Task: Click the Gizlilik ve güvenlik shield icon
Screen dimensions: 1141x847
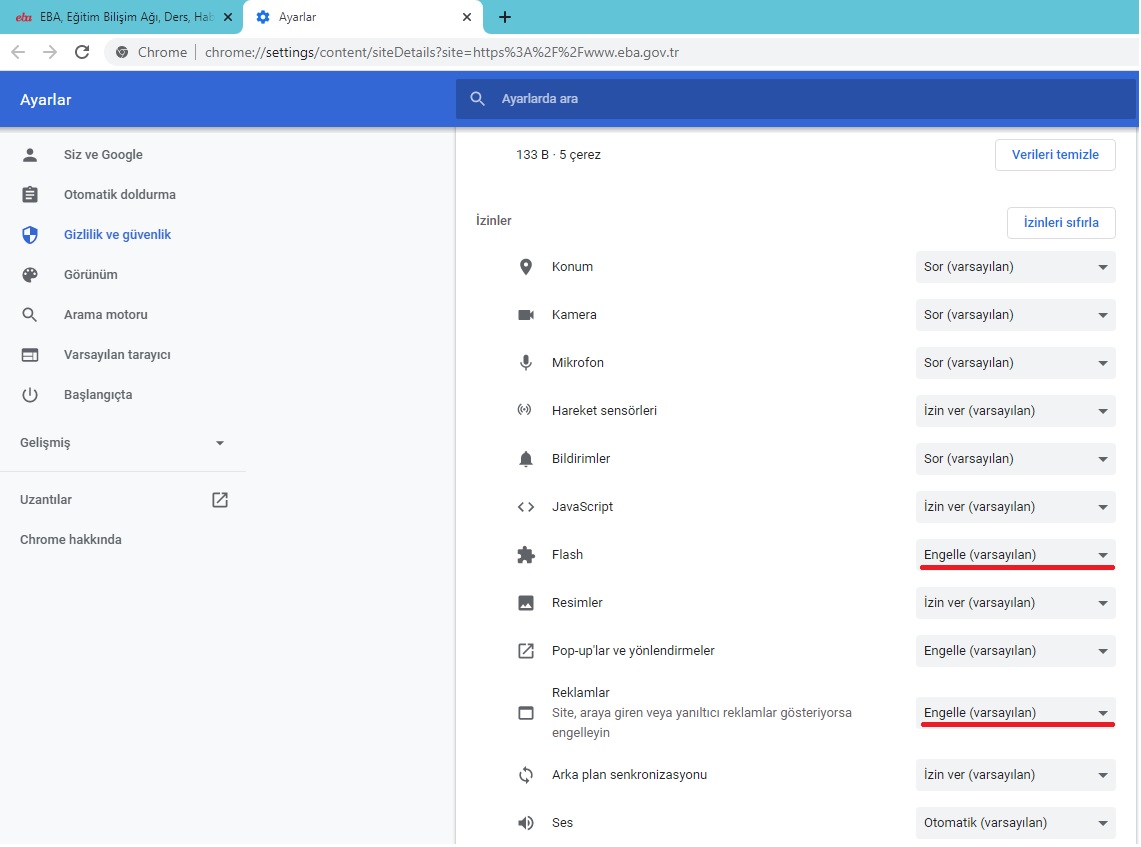Action: (x=30, y=235)
